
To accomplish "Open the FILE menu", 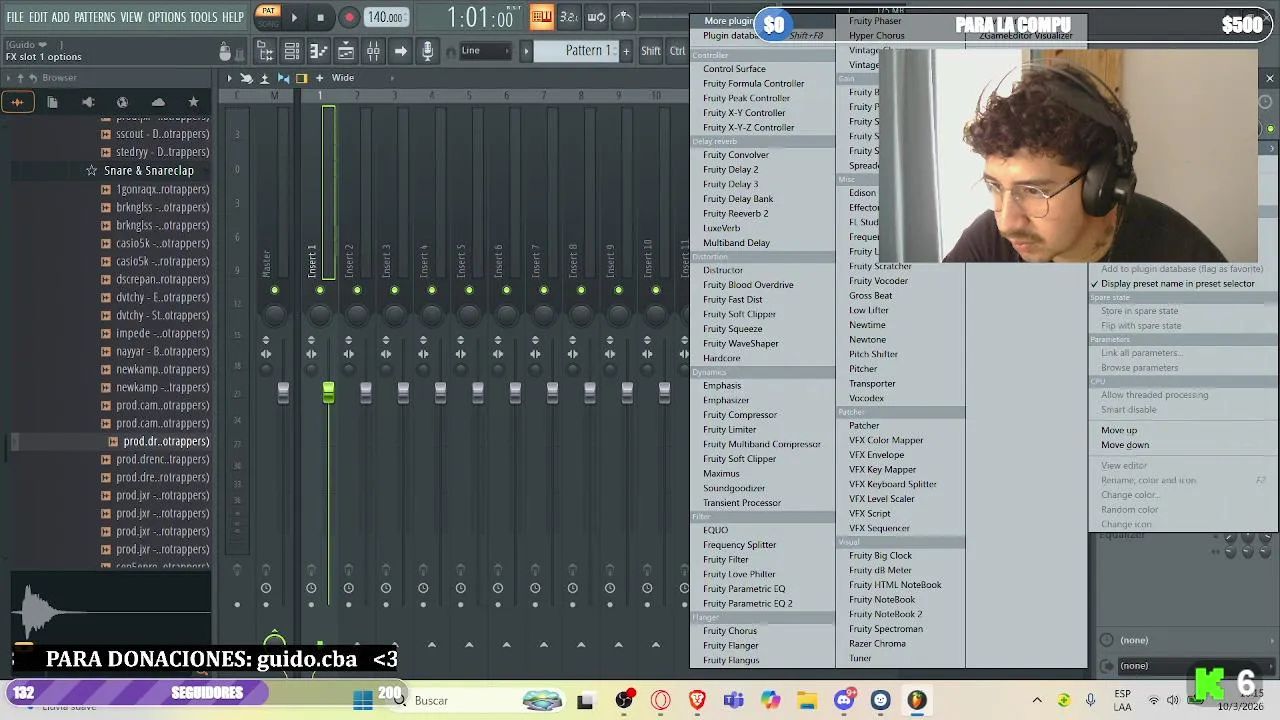I will (15, 18).
